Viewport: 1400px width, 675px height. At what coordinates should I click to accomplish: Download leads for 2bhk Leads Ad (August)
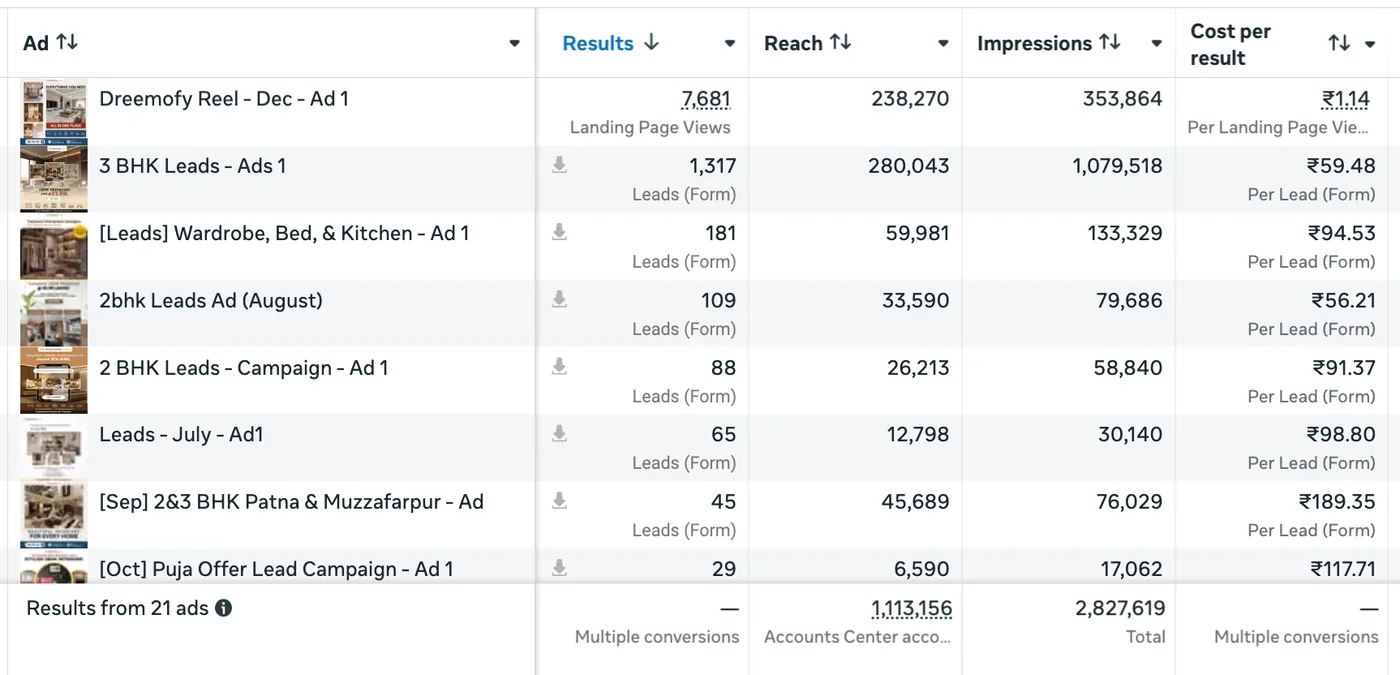coord(560,299)
